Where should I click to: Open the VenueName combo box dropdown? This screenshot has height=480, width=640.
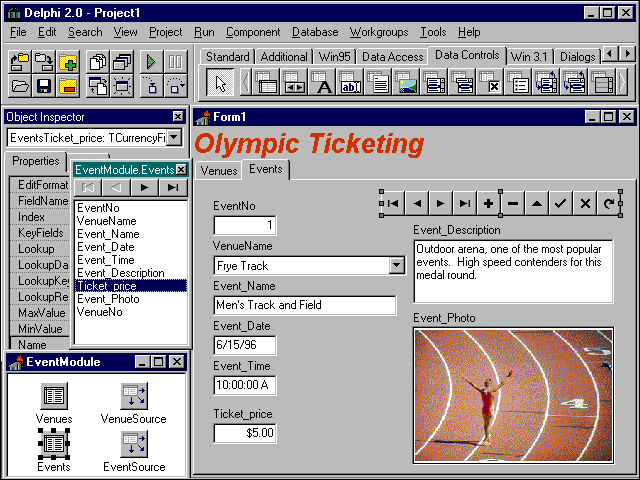tap(396, 266)
